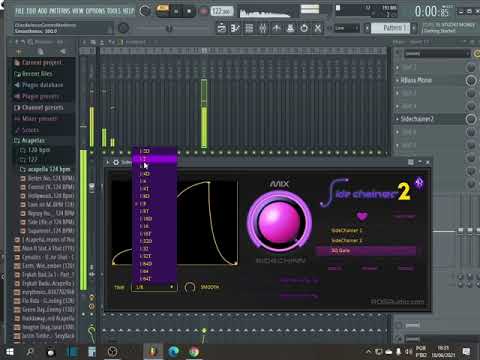Select the highlighted third preset row
This screenshot has width=480, height=360.
(366, 251)
